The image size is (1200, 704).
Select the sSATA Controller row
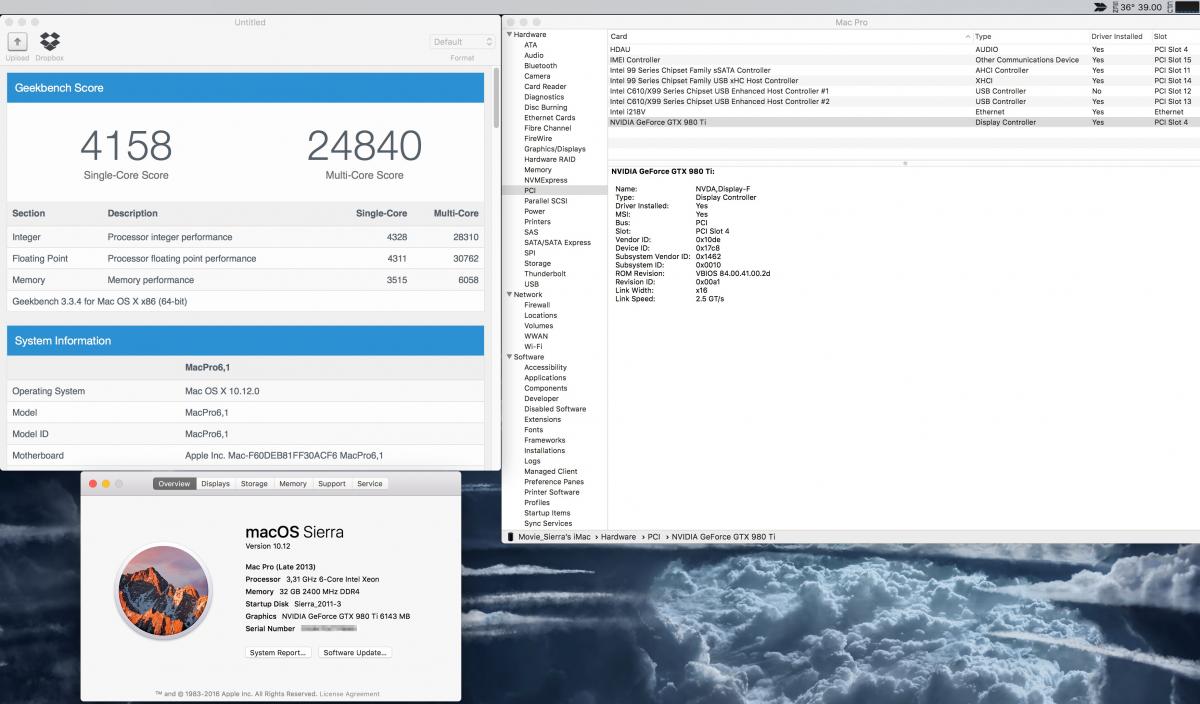point(904,70)
